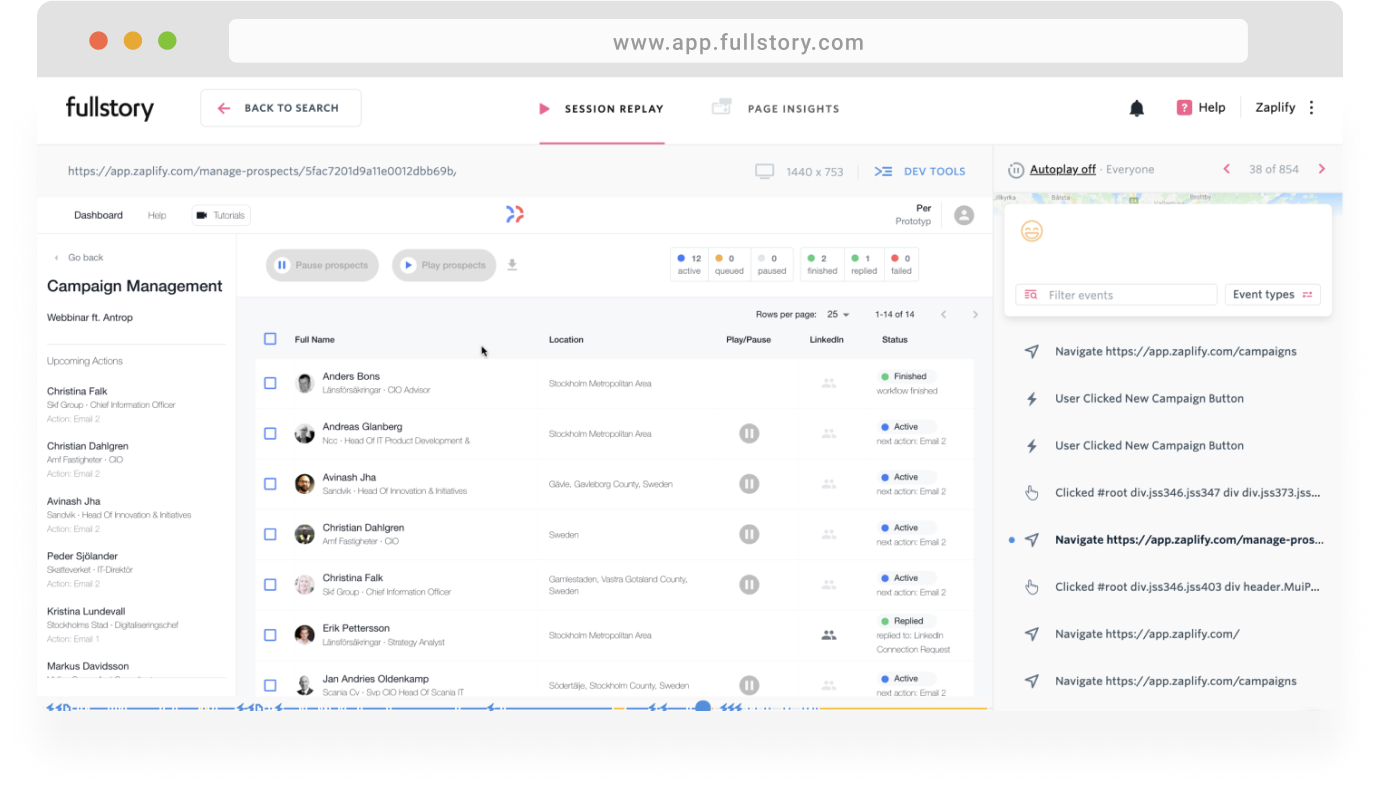Click the Tutorials camera button
1379x792 pixels.
coord(221,215)
